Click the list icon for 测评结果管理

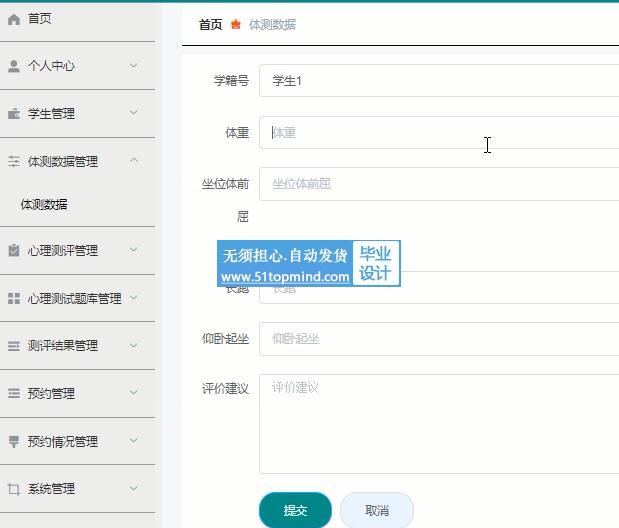pyautogui.click(x=14, y=346)
